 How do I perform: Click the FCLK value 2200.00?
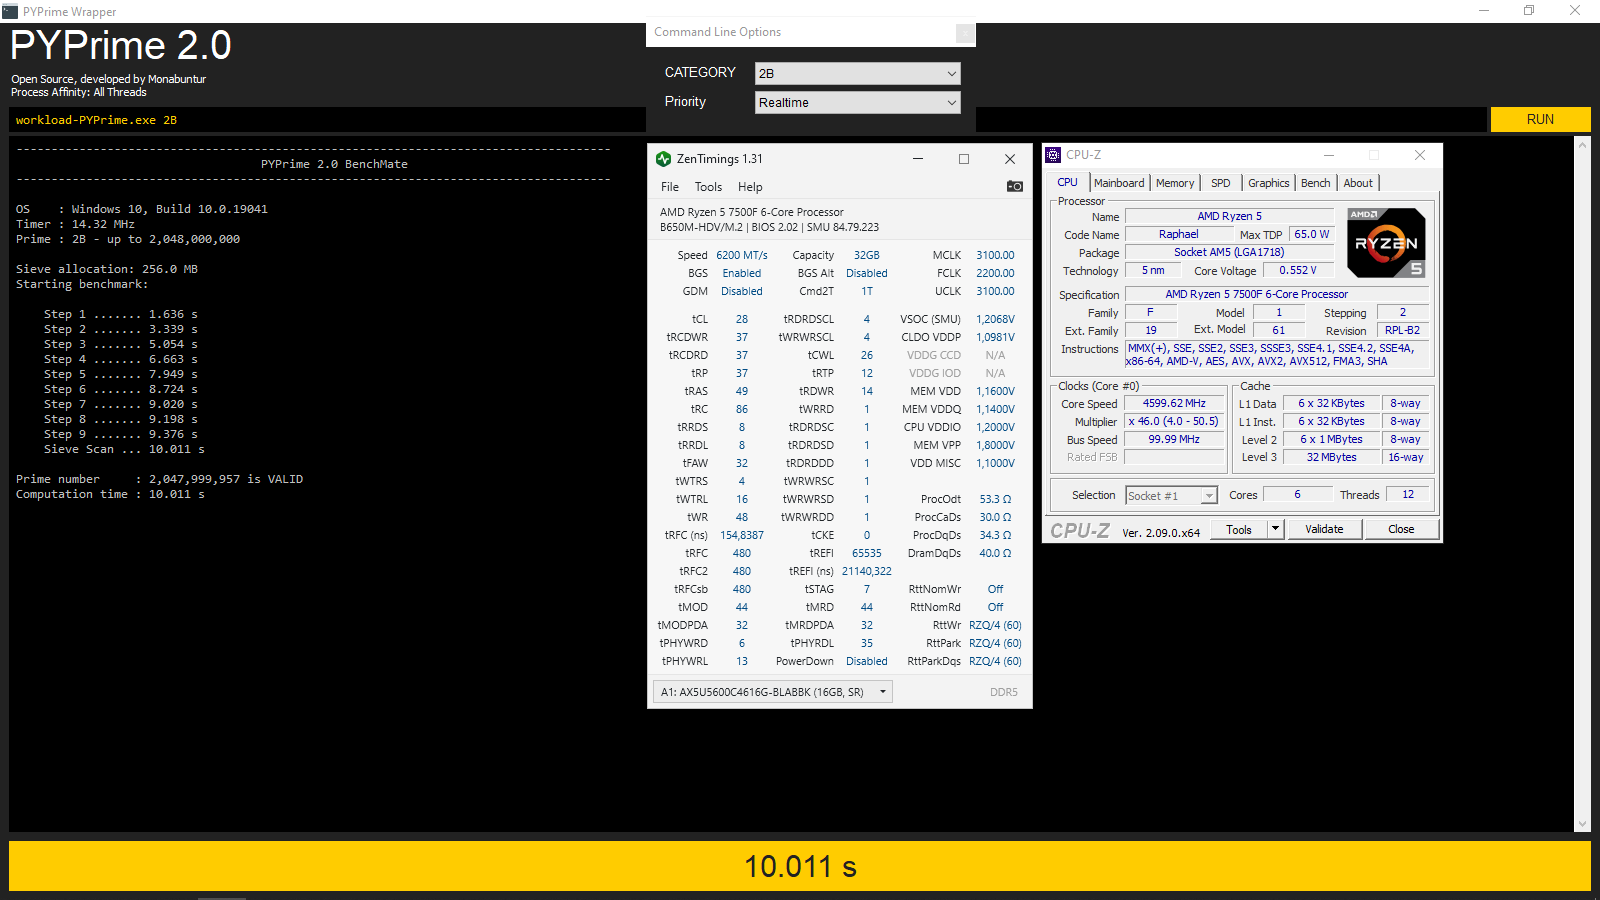coord(995,273)
